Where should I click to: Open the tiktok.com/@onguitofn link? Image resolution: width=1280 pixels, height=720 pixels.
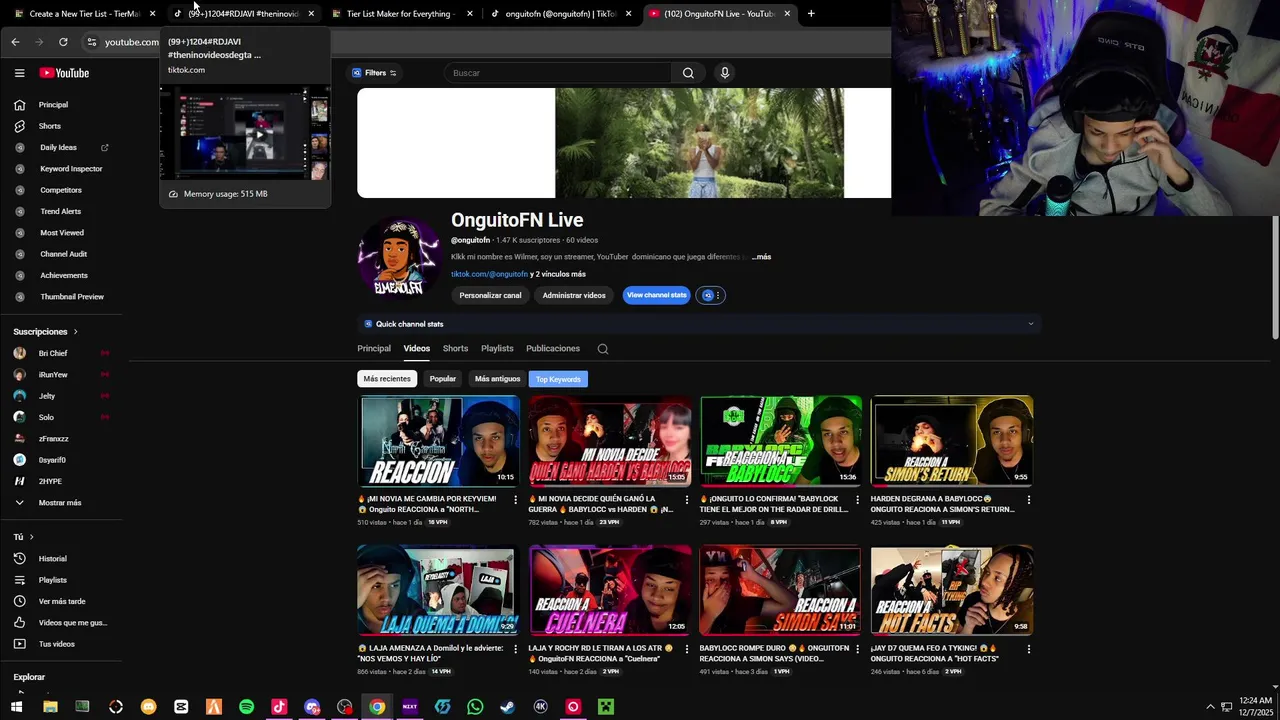coord(489,274)
